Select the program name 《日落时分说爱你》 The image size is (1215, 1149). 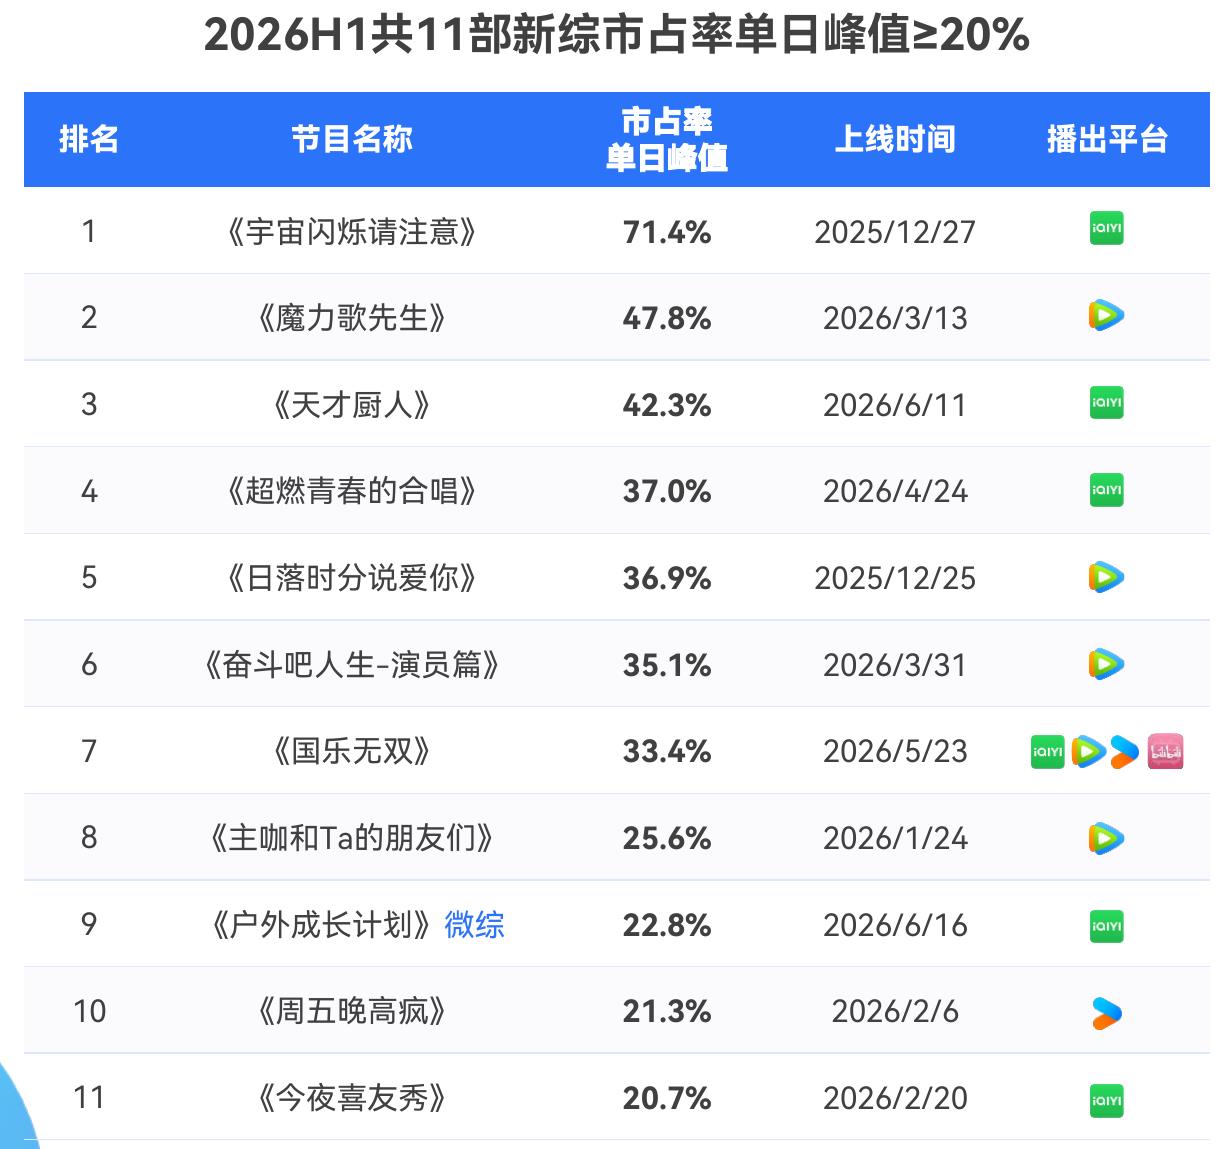click(x=352, y=578)
